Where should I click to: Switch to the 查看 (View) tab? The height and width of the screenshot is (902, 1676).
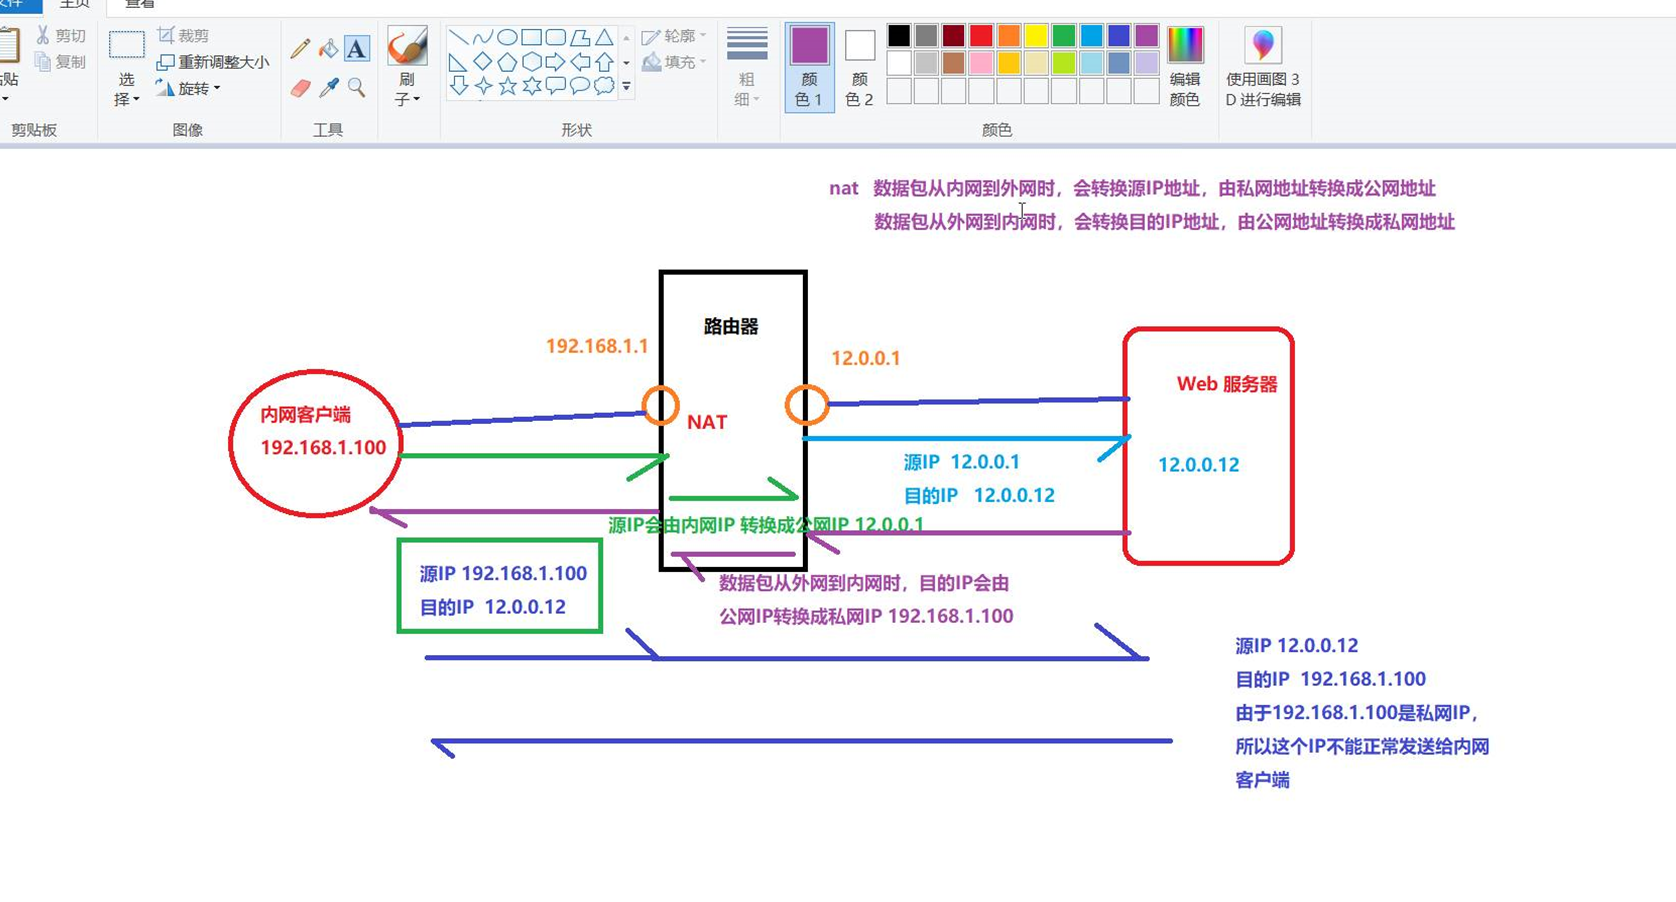click(x=140, y=5)
